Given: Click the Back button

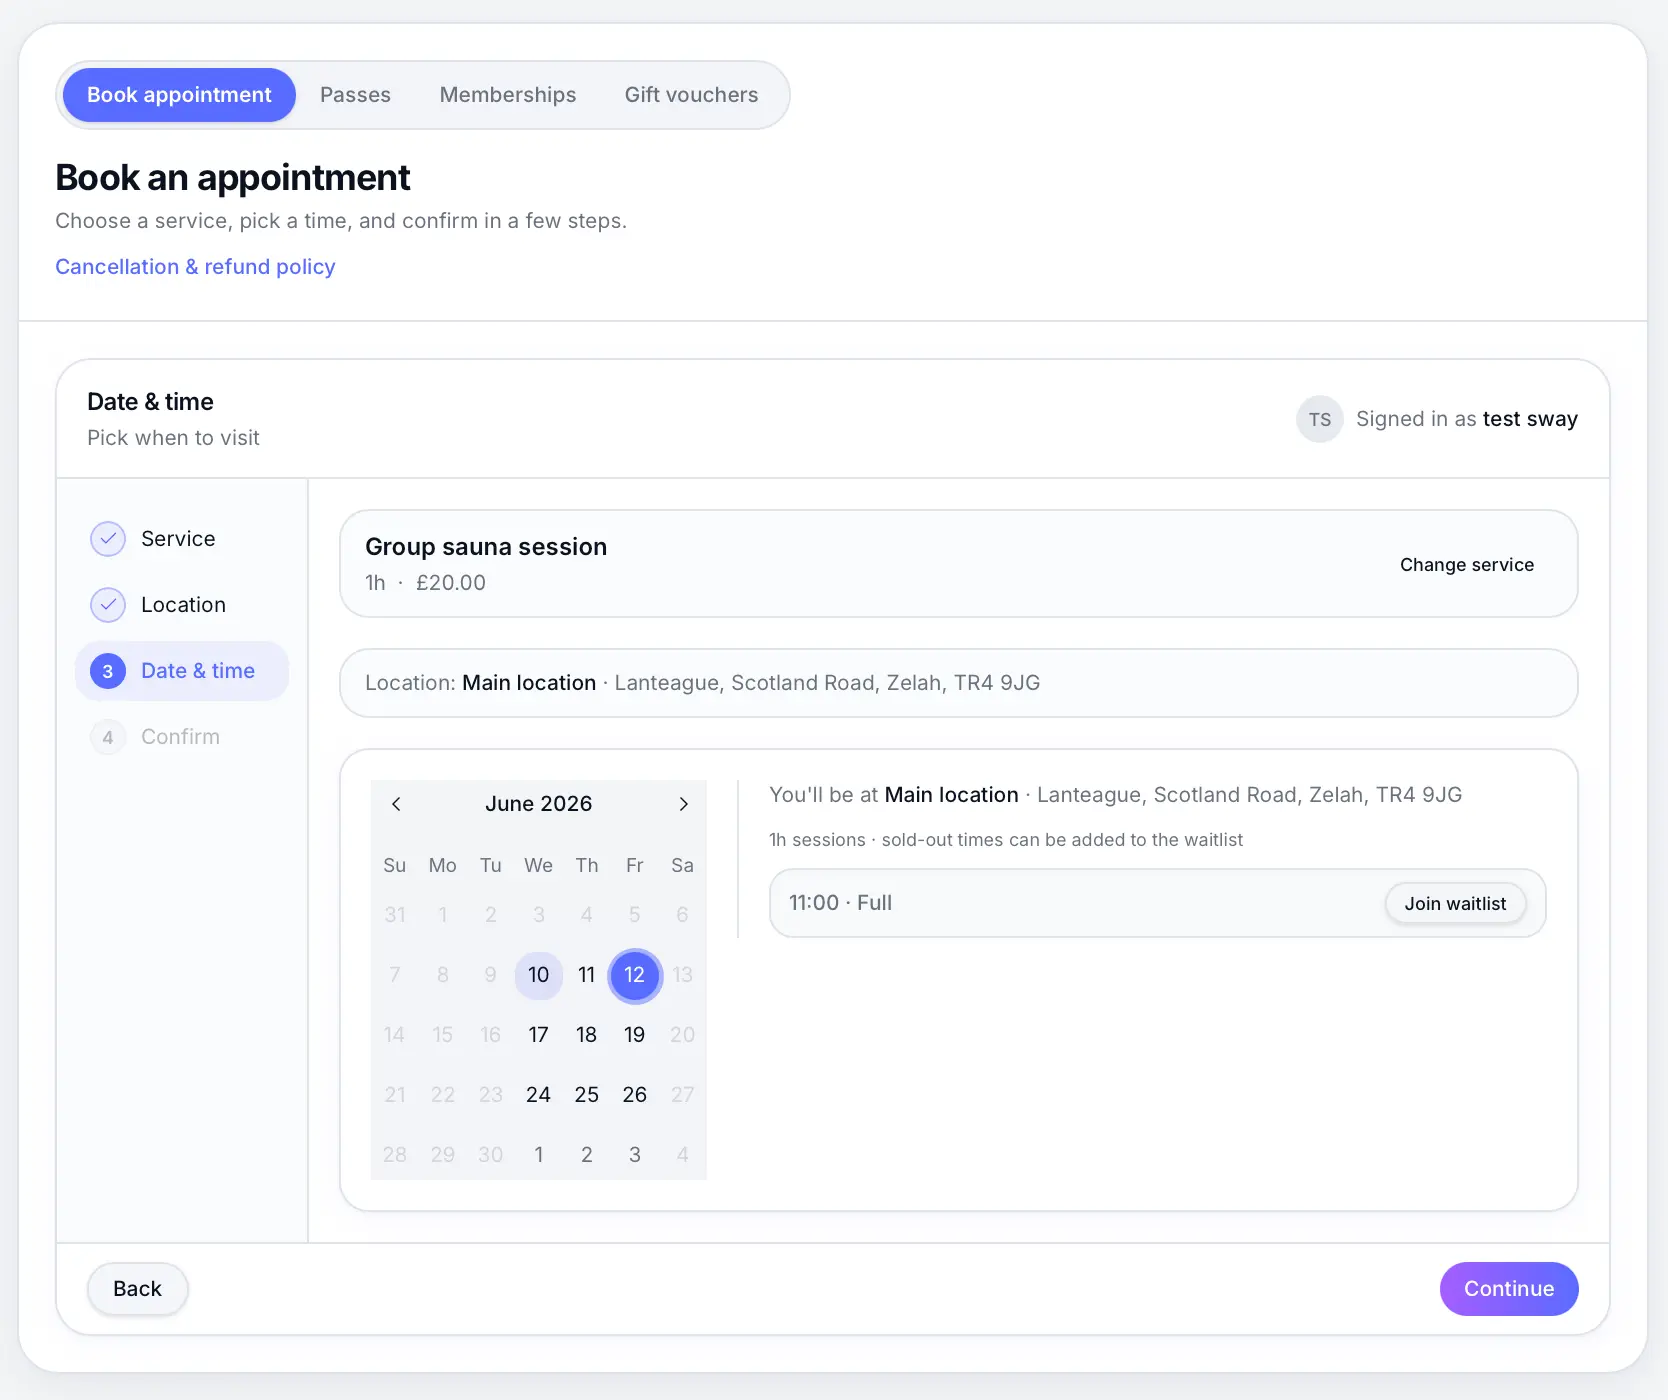Looking at the screenshot, I should coord(137,1289).
